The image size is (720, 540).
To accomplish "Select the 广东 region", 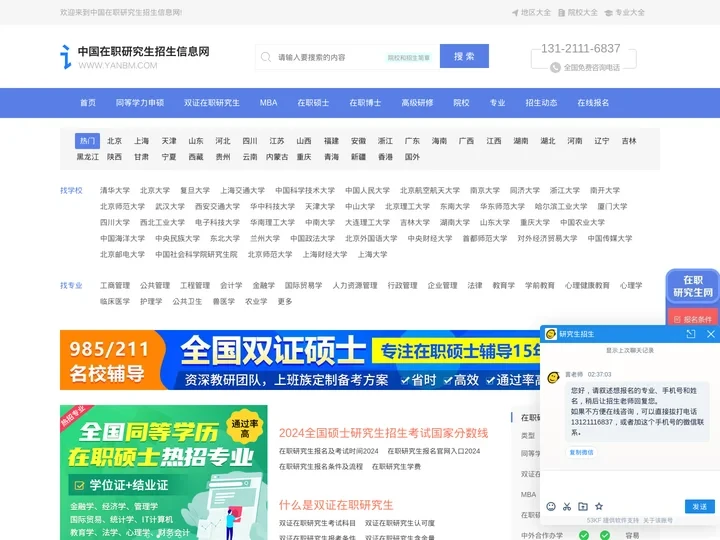I will point(412,141).
